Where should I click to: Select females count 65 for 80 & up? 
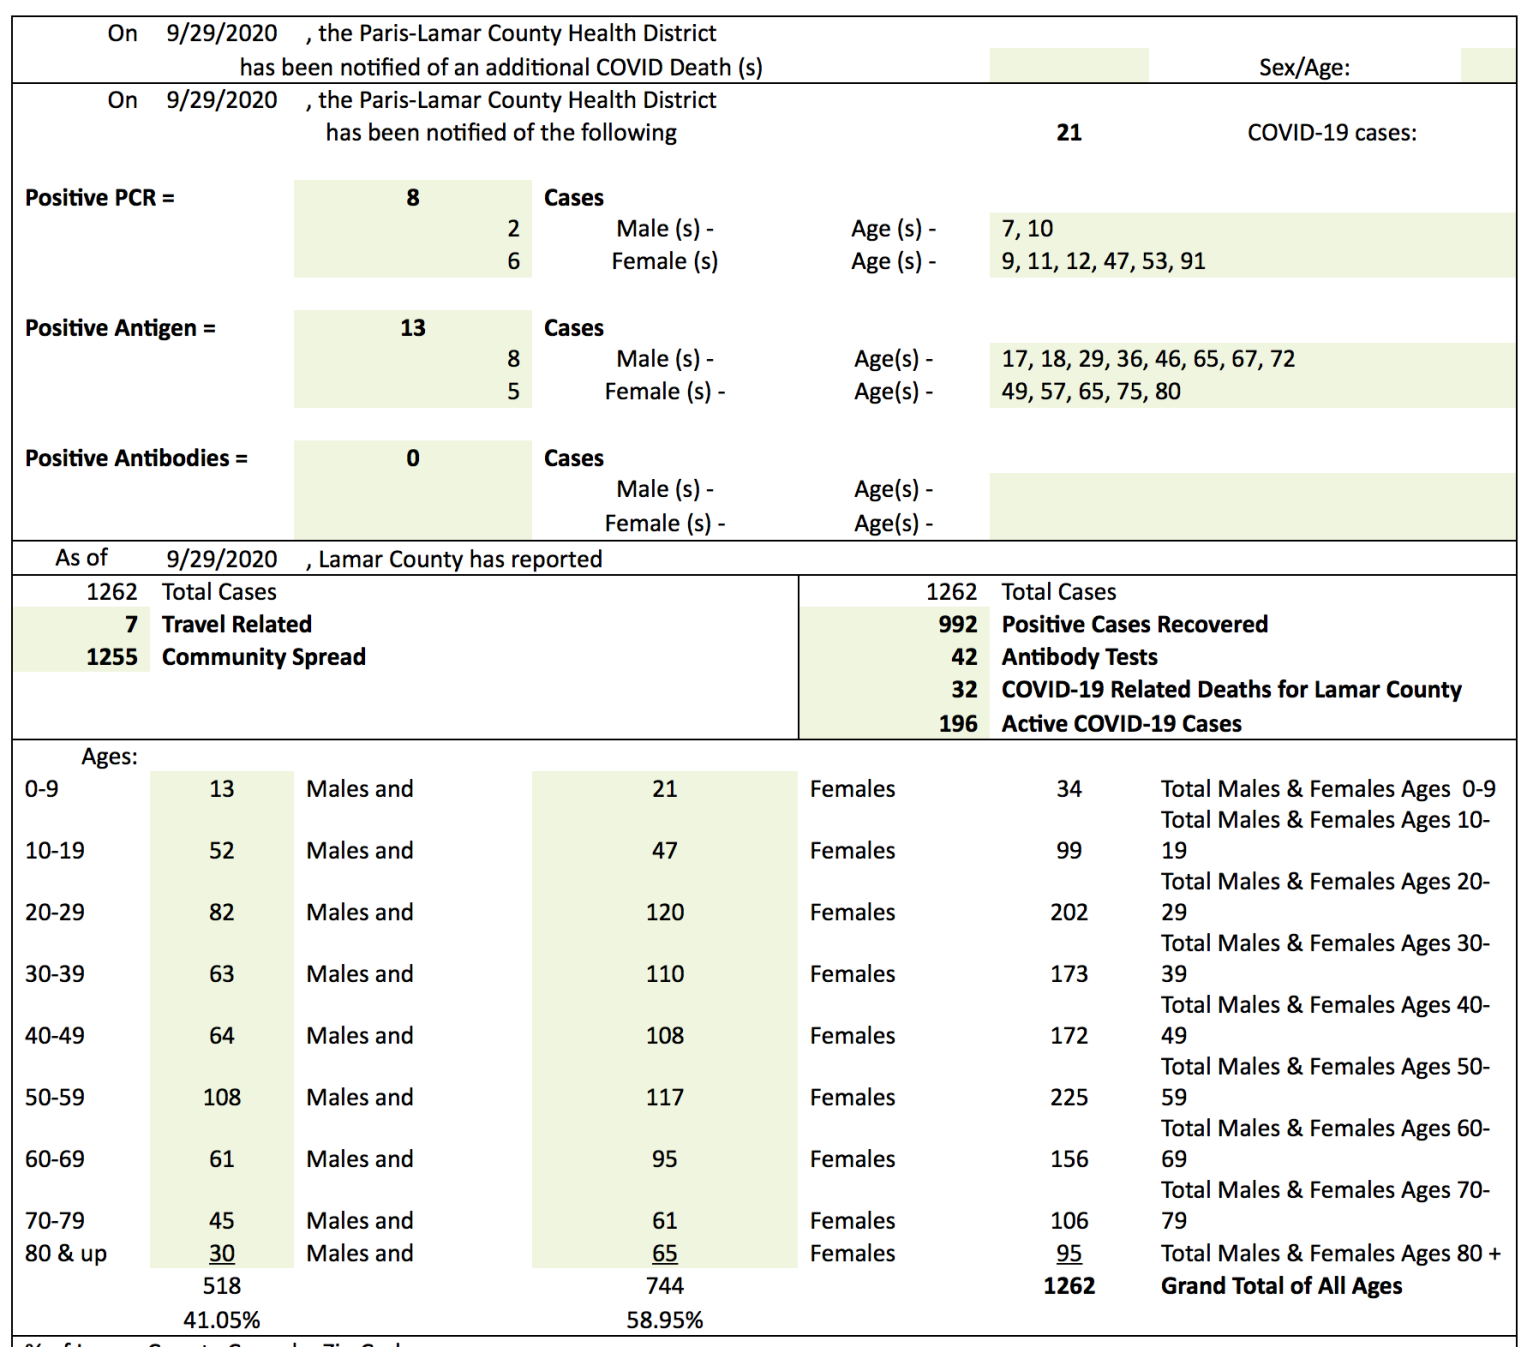(665, 1253)
